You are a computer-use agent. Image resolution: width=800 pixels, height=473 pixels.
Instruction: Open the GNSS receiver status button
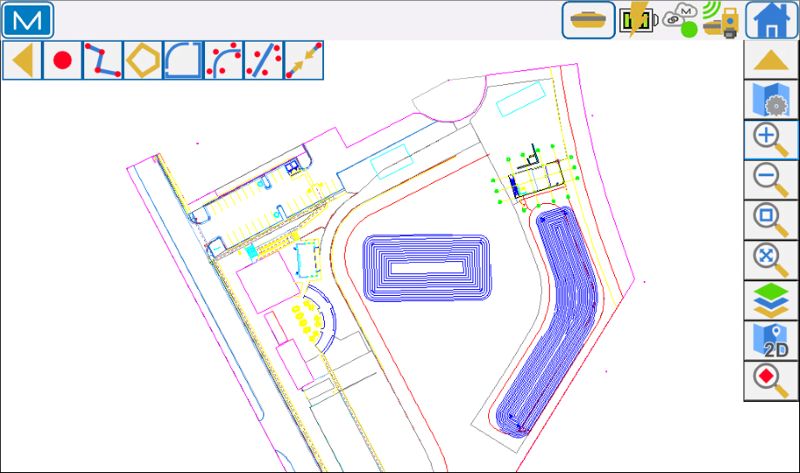click(x=588, y=20)
